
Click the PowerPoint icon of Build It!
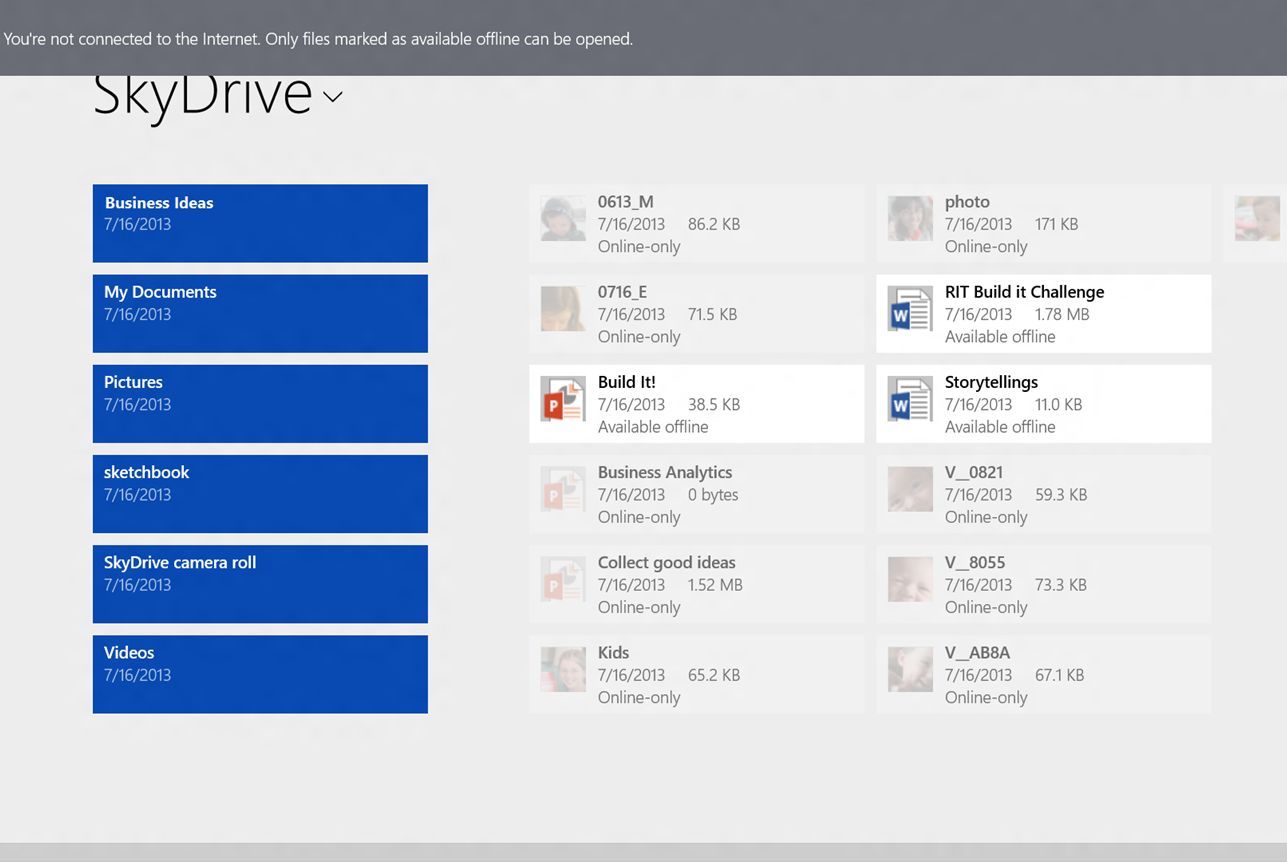click(x=563, y=398)
